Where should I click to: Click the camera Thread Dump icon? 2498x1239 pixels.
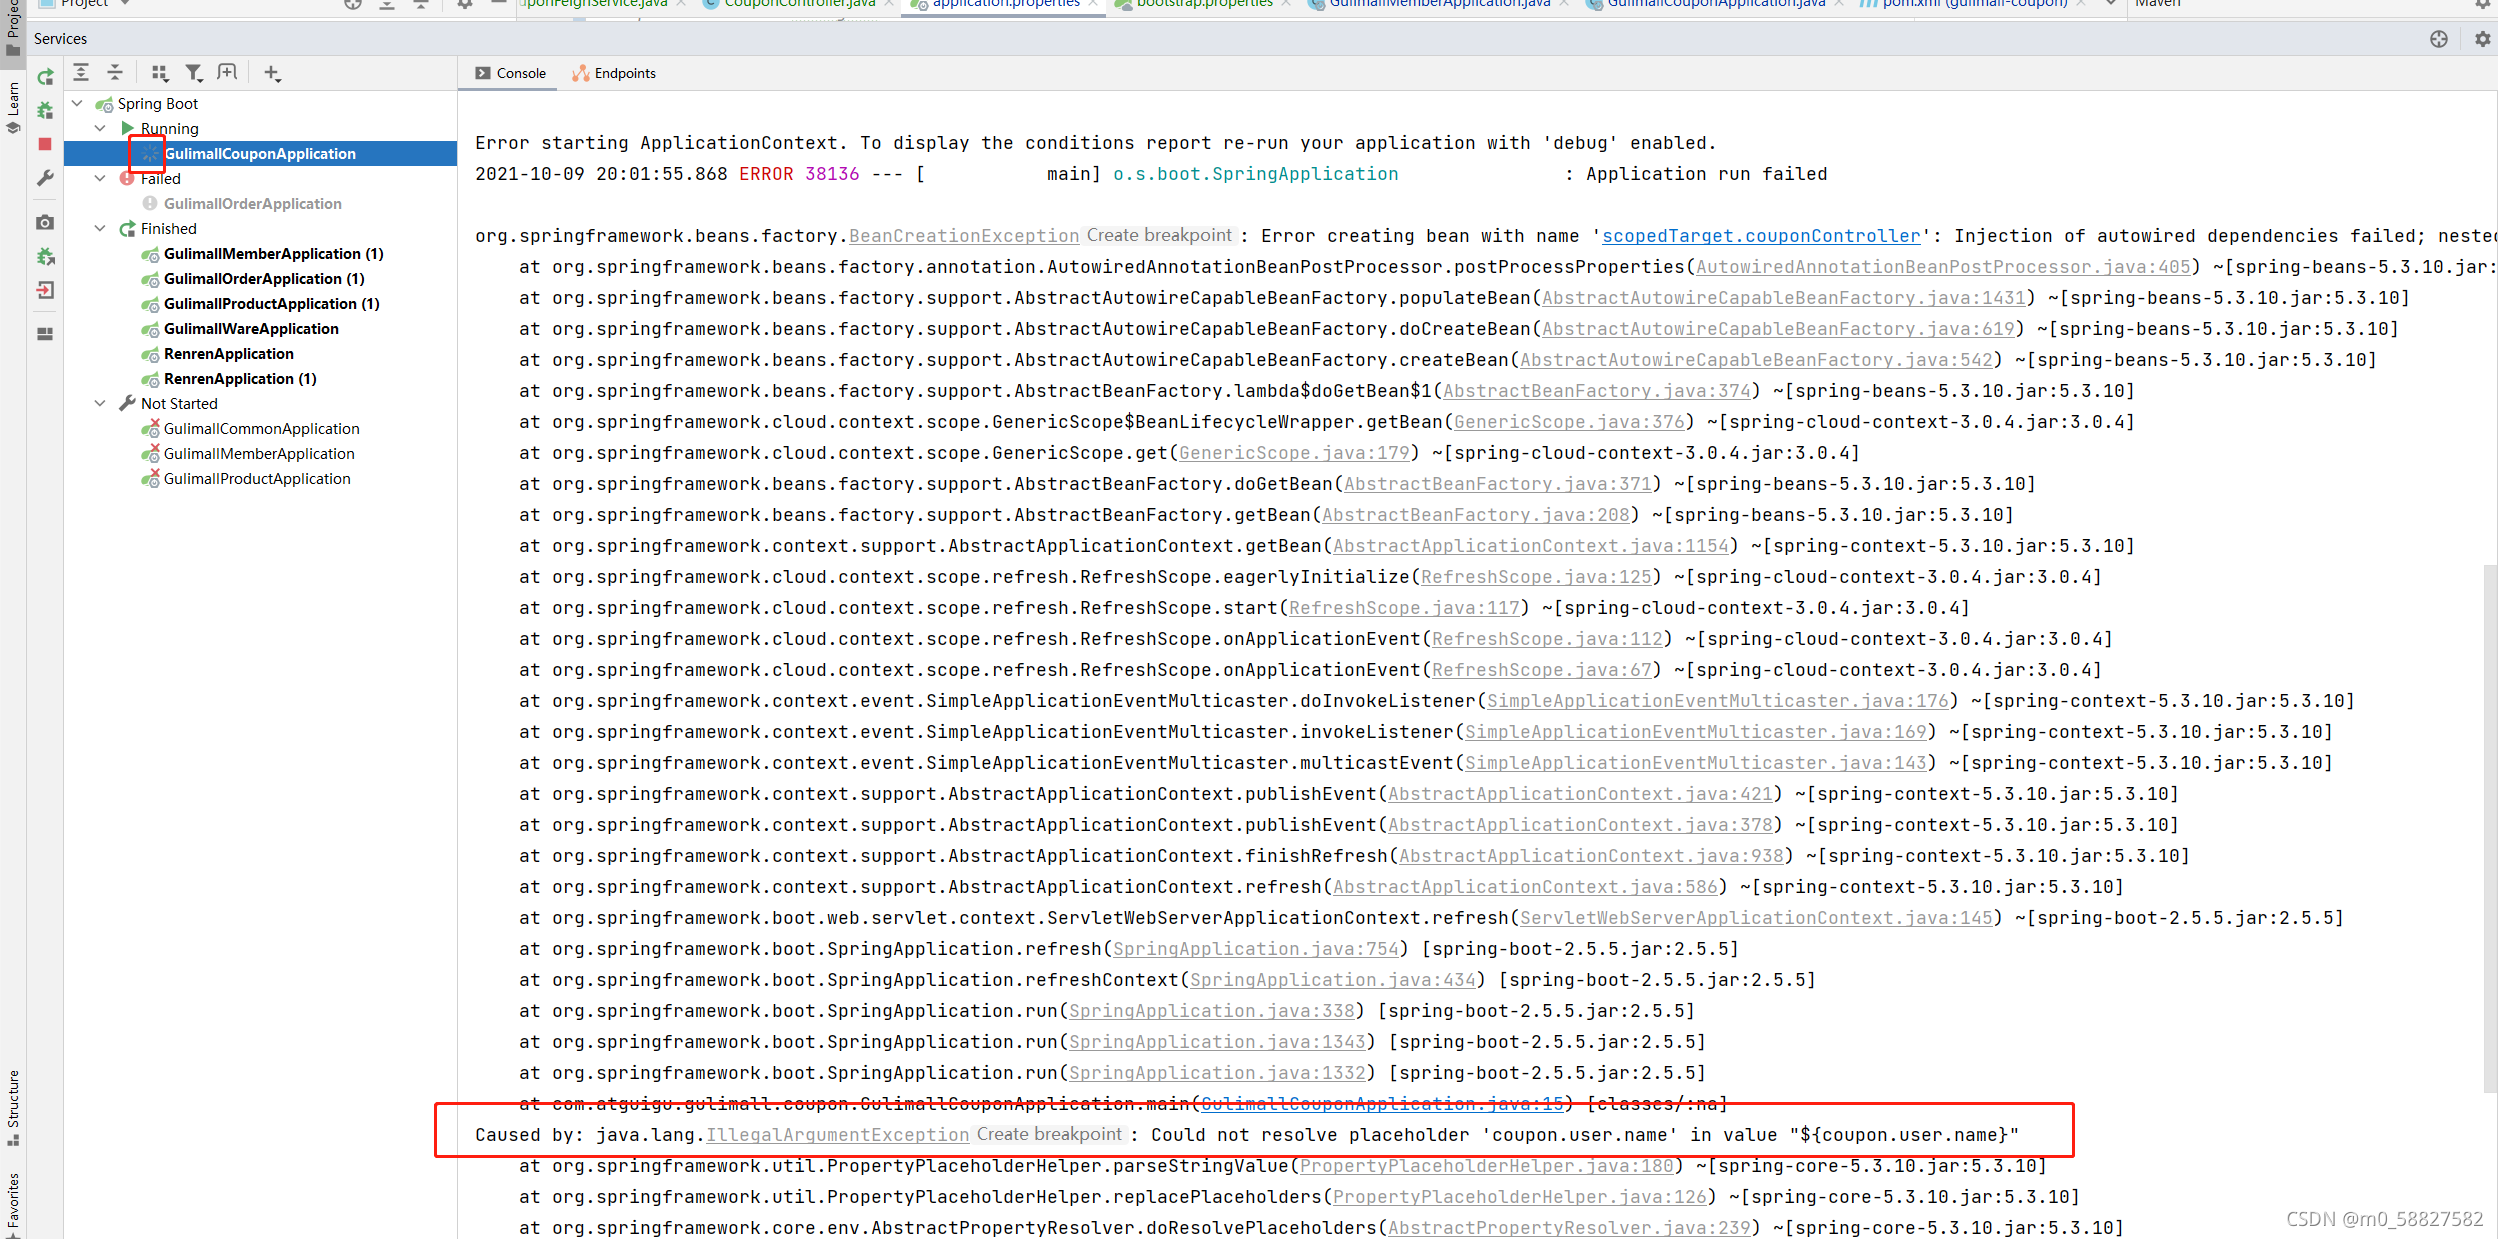pyautogui.click(x=45, y=222)
